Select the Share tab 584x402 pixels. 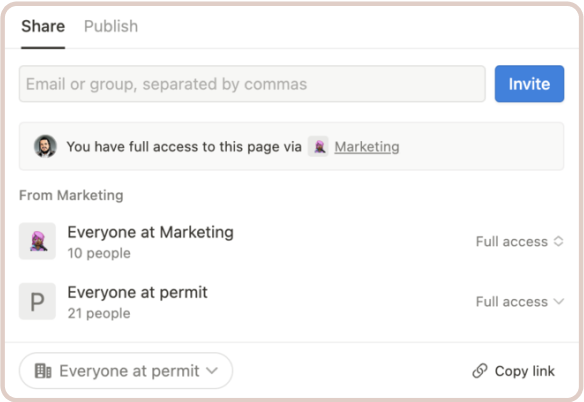(x=43, y=26)
